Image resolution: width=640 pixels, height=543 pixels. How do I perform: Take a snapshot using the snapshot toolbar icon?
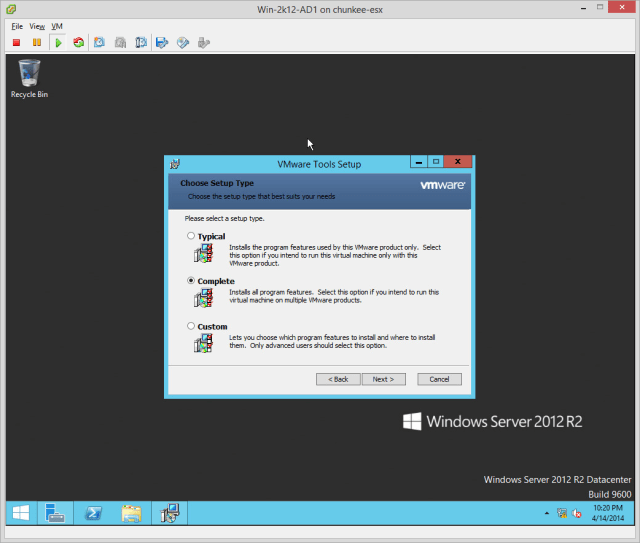[x=99, y=42]
